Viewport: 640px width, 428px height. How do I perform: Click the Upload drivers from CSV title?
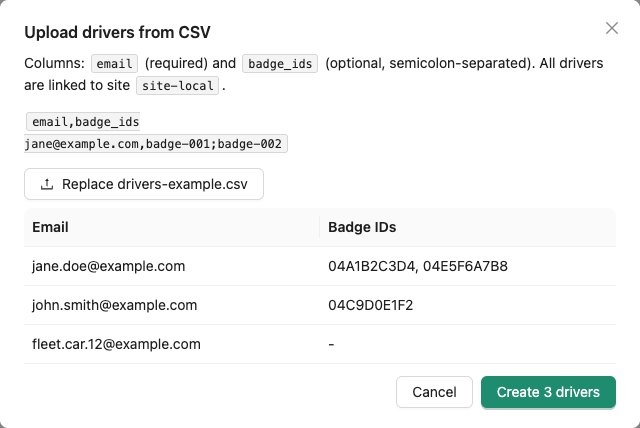118,32
